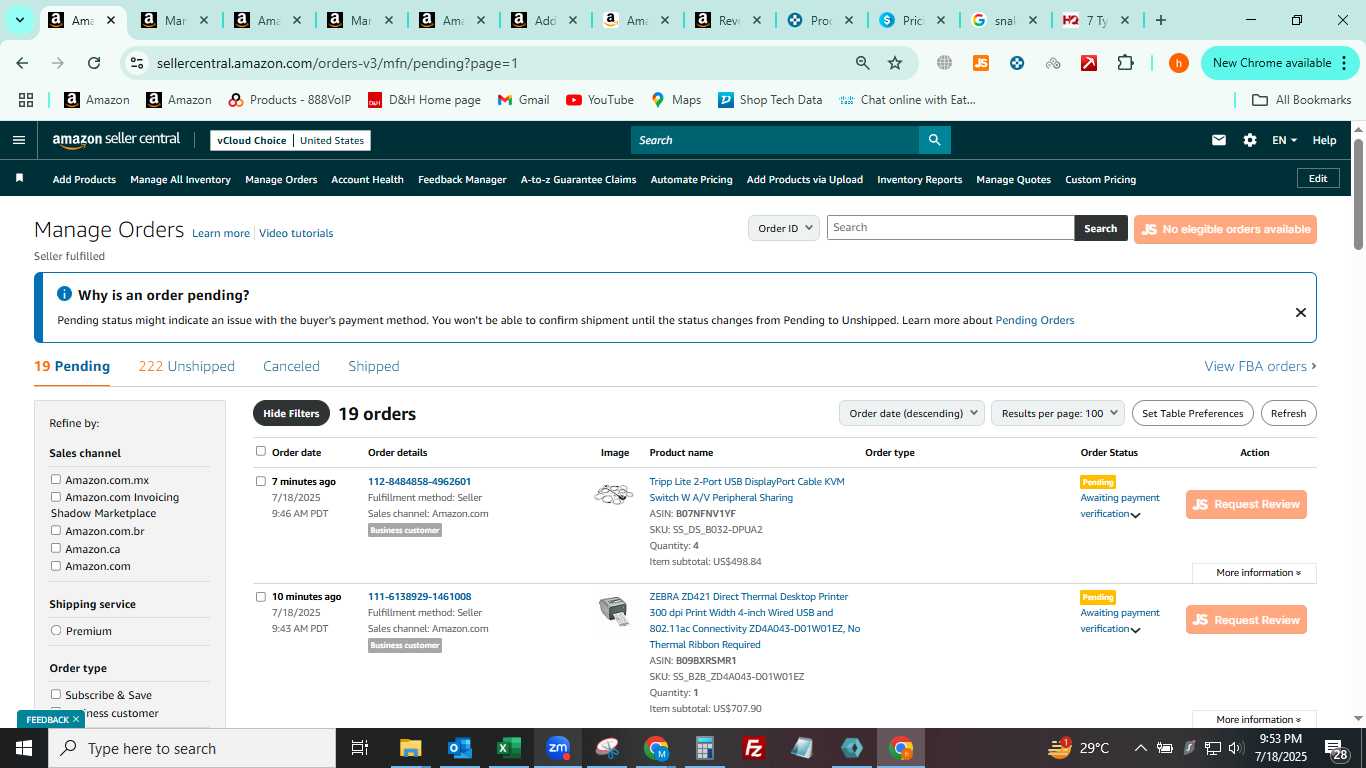The height and width of the screenshot is (768, 1366).
Task: Click the Amazon Seller Central logo
Action: tap(116, 140)
